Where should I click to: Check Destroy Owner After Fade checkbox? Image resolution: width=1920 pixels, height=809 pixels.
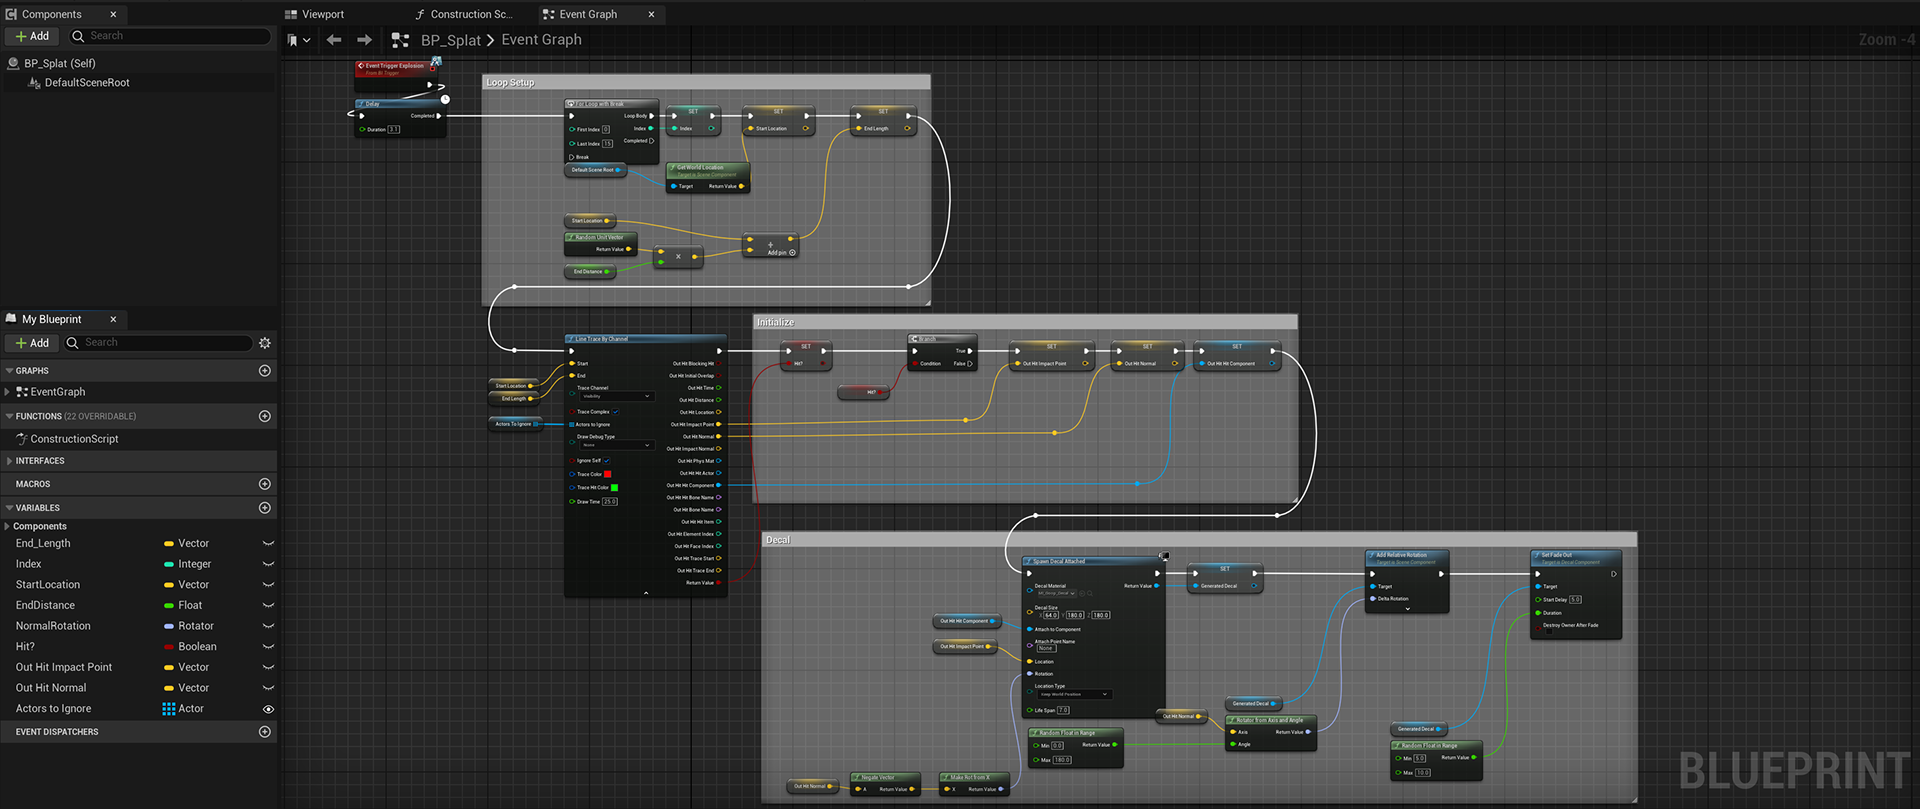tap(1549, 632)
